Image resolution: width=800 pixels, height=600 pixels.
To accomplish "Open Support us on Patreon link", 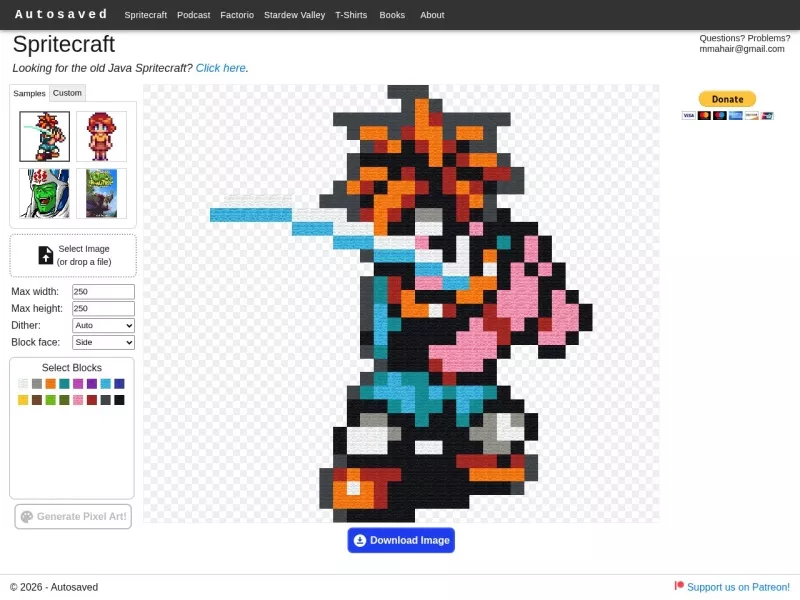I will [738, 587].
